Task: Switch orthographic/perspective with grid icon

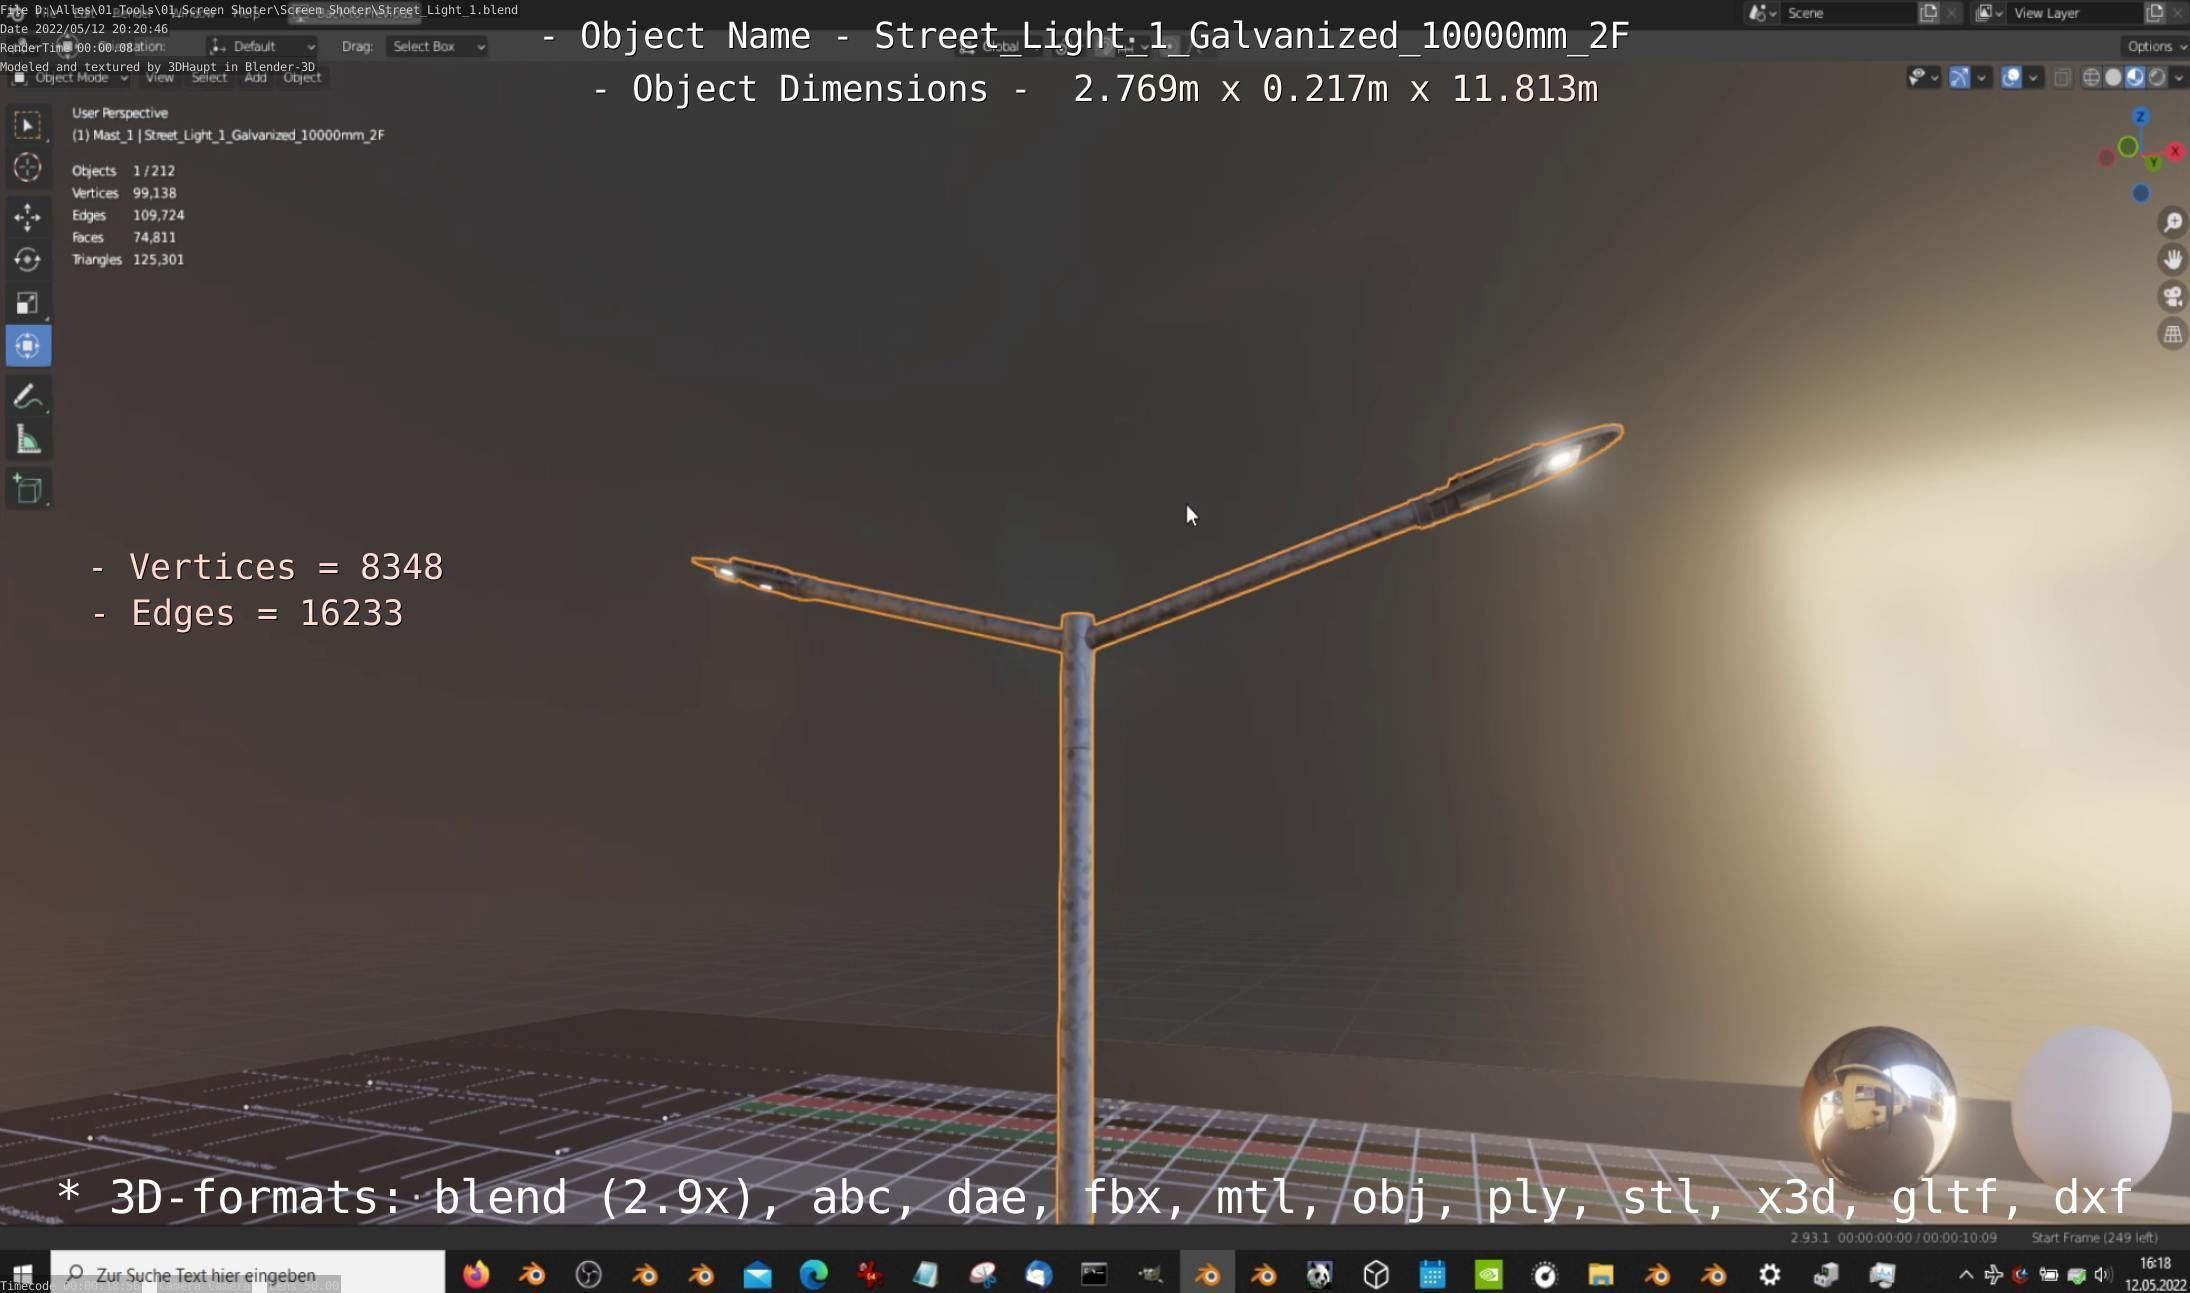Action: (2172, 334)
